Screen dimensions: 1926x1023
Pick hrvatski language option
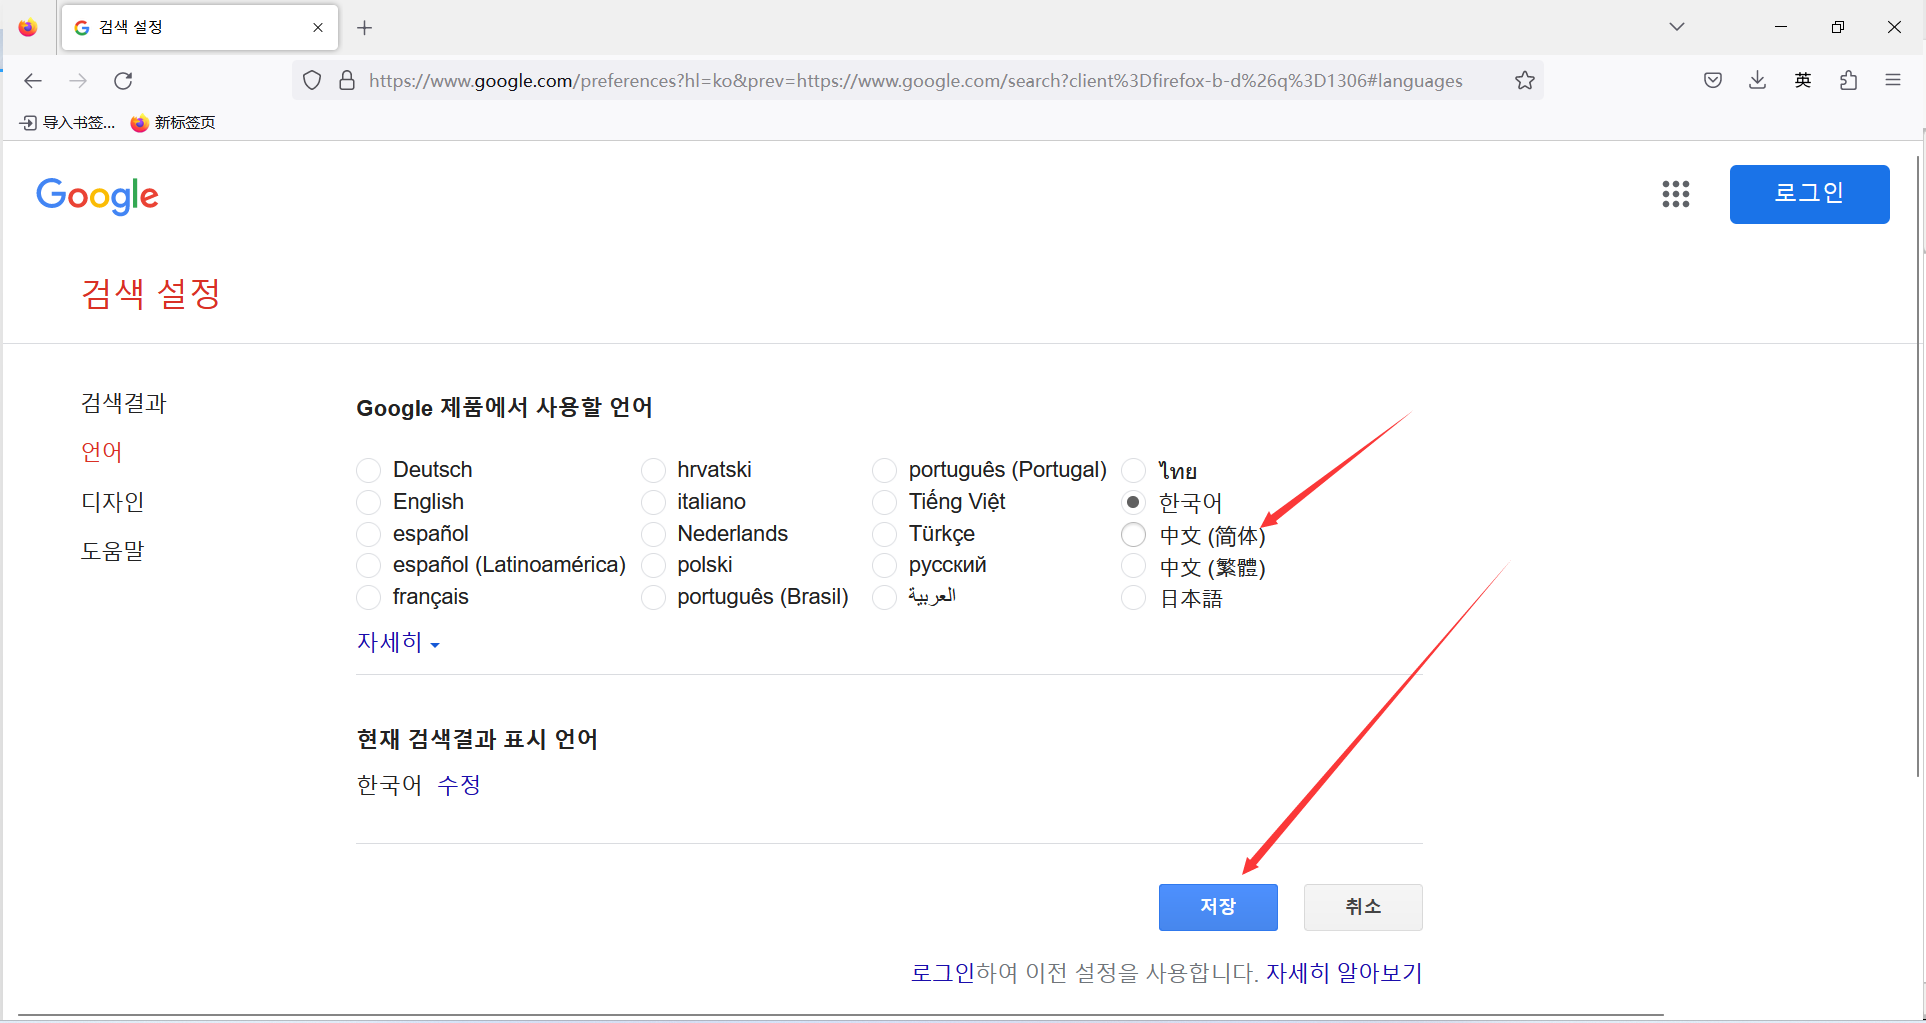click(653, 470)
